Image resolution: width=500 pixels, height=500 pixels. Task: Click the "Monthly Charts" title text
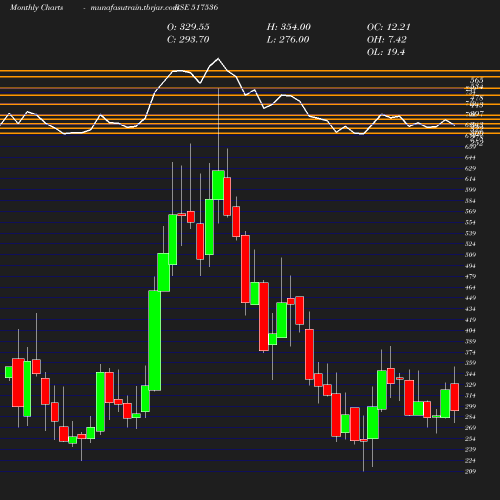(x=37, y=7)
